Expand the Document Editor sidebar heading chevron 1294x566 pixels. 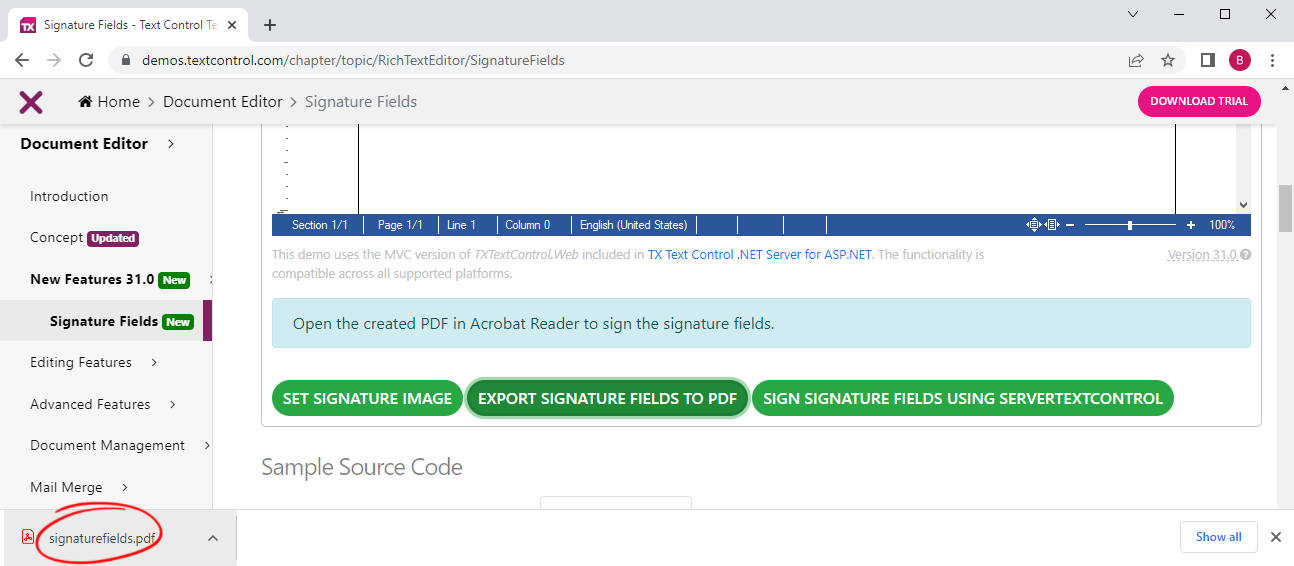pyautogui.click(x=171, y=144)
